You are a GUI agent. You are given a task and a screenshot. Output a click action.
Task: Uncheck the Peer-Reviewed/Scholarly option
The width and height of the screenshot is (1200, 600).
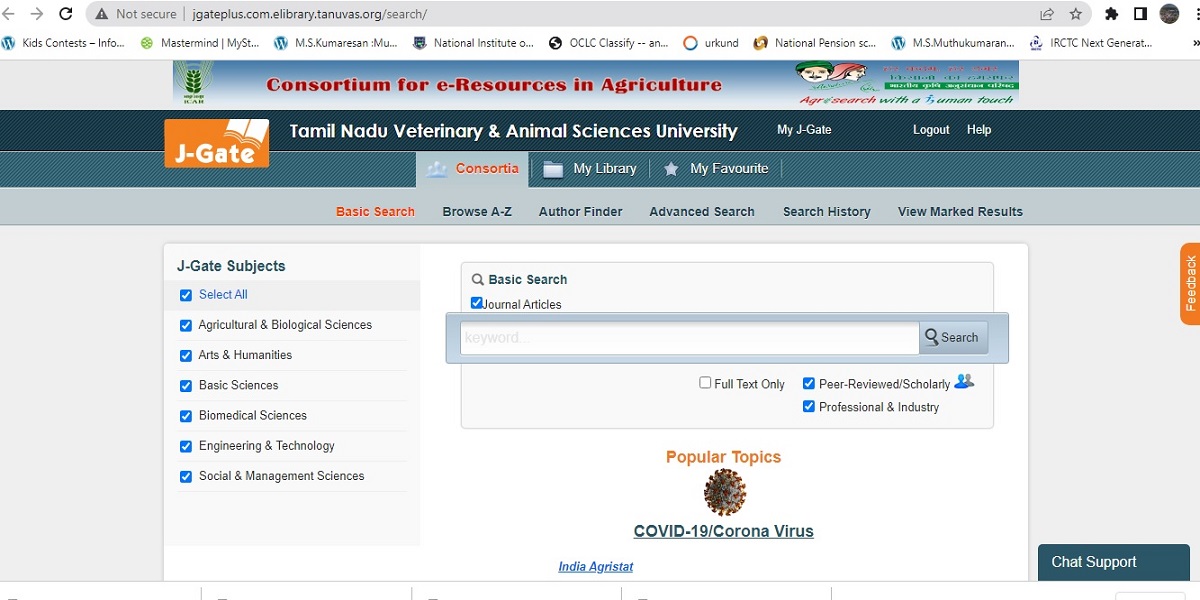point(809,383)
